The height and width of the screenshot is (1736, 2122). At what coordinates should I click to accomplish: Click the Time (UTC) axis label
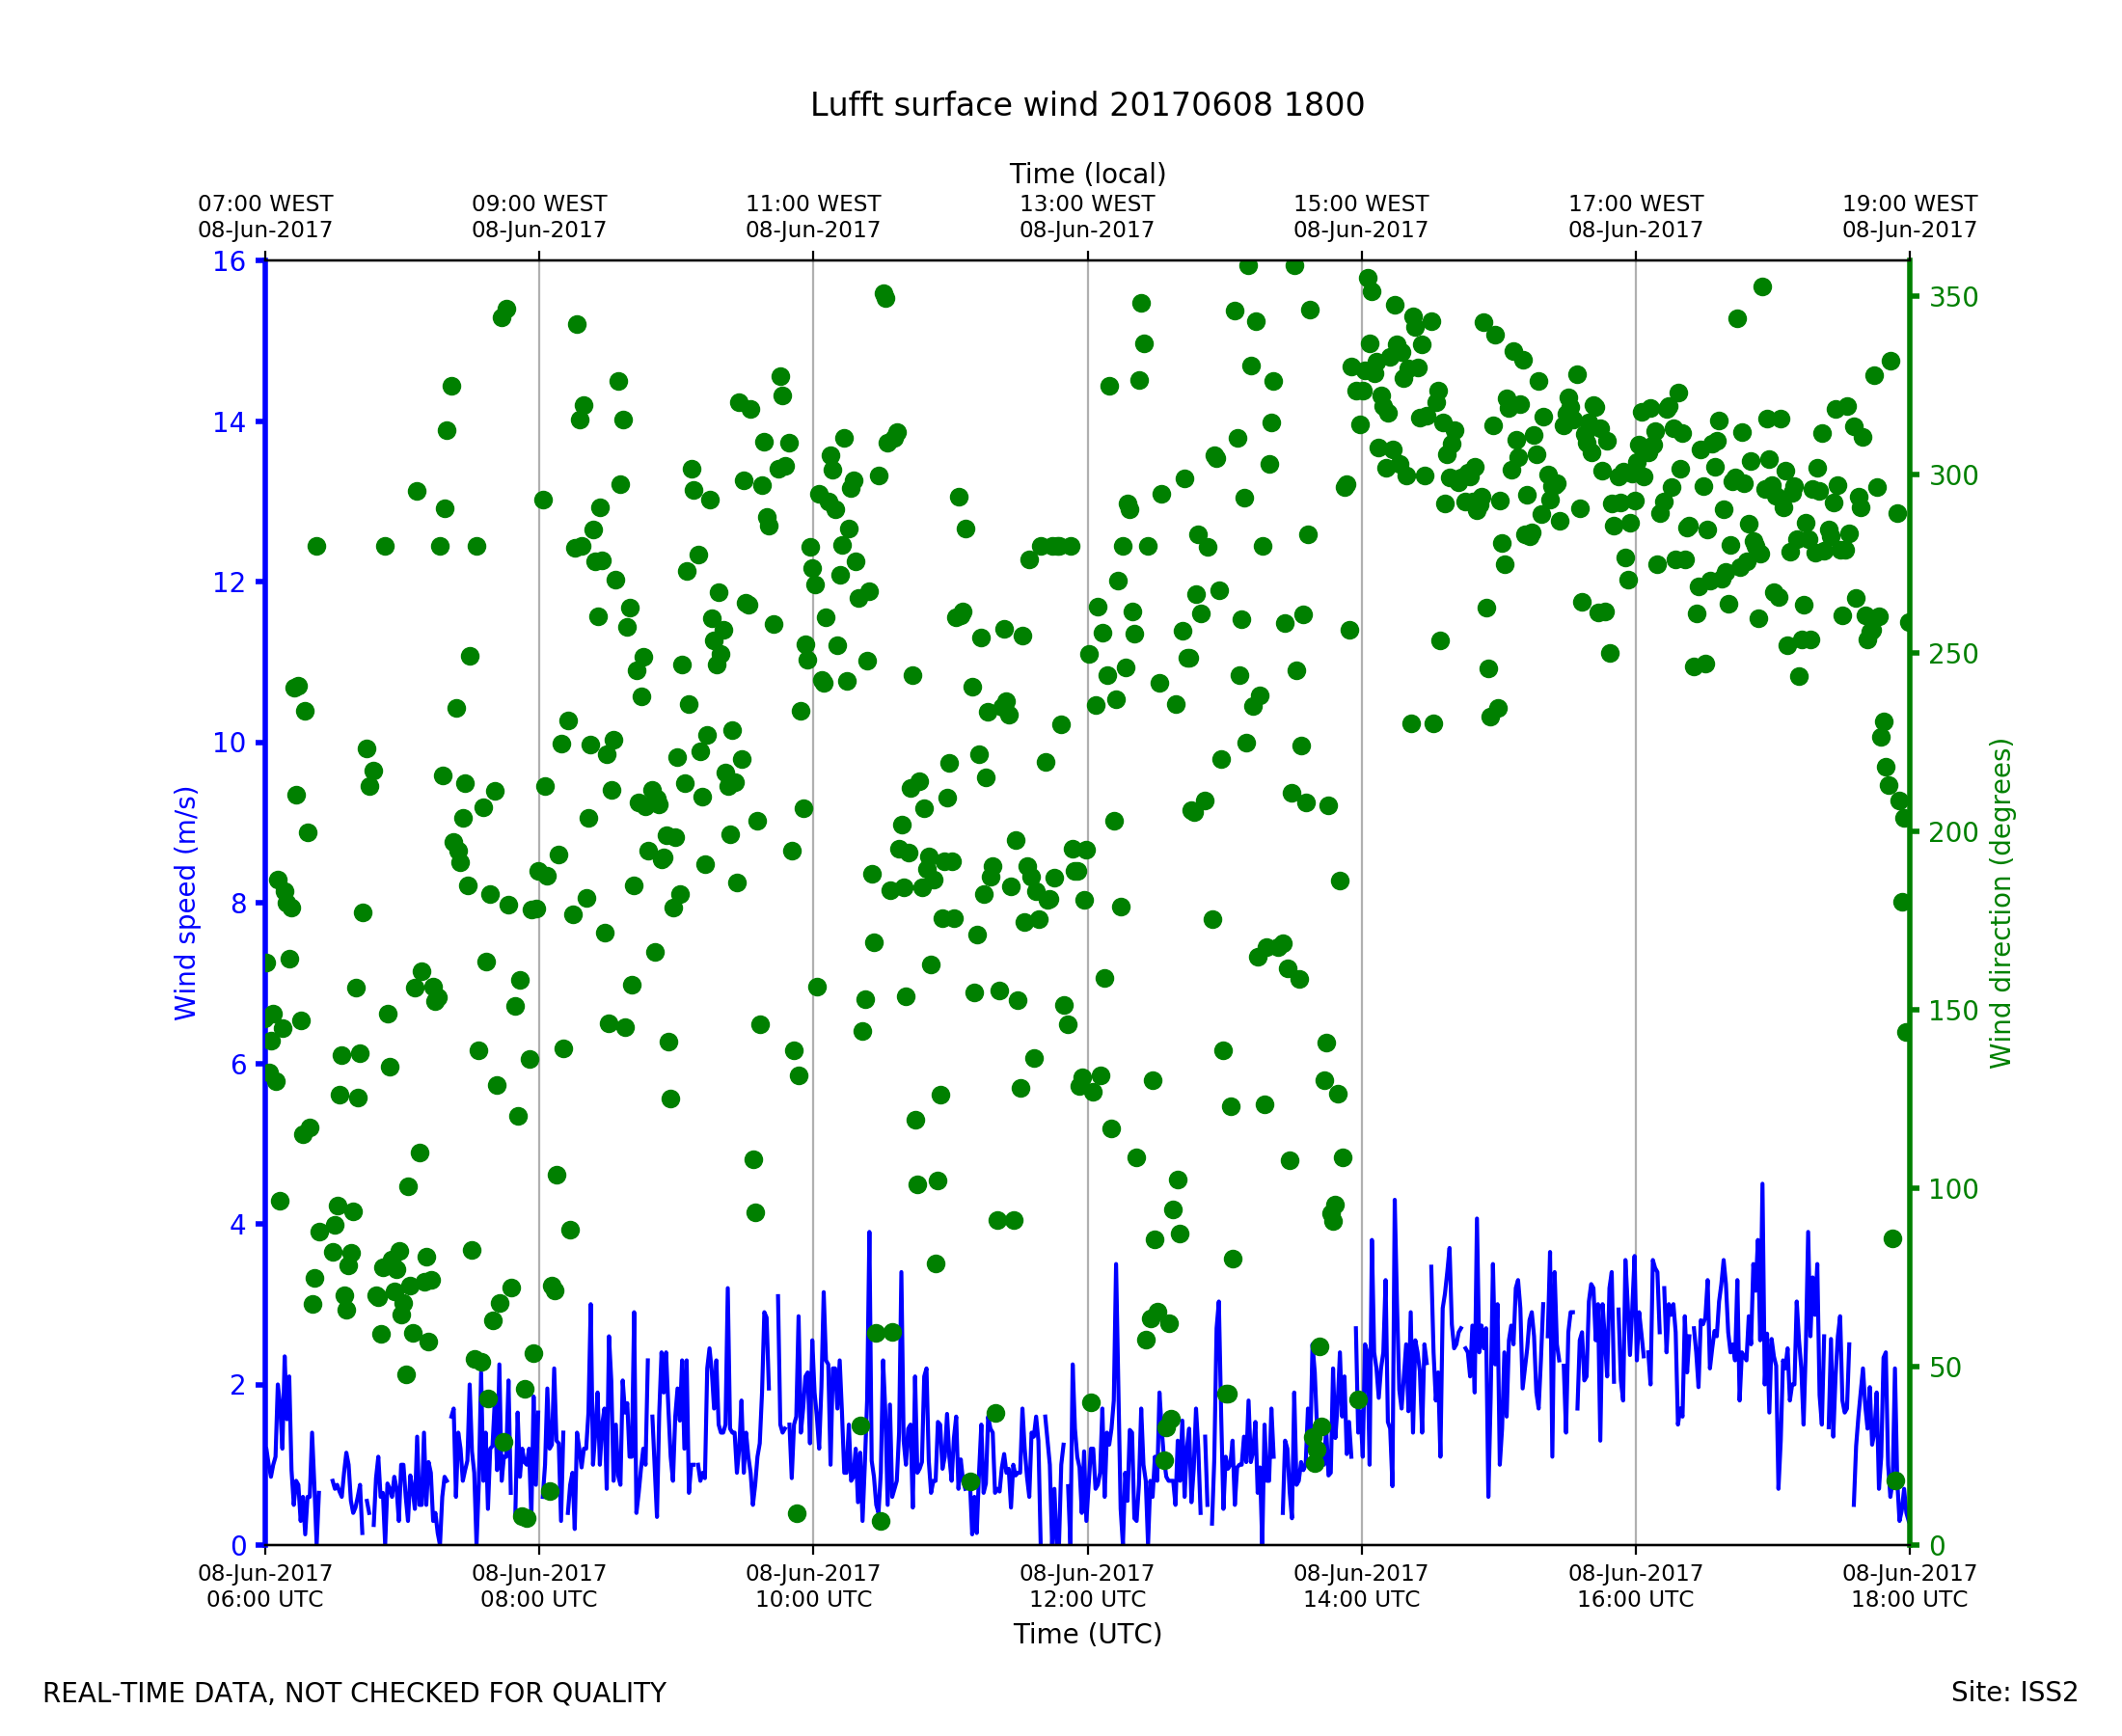1087,1633
